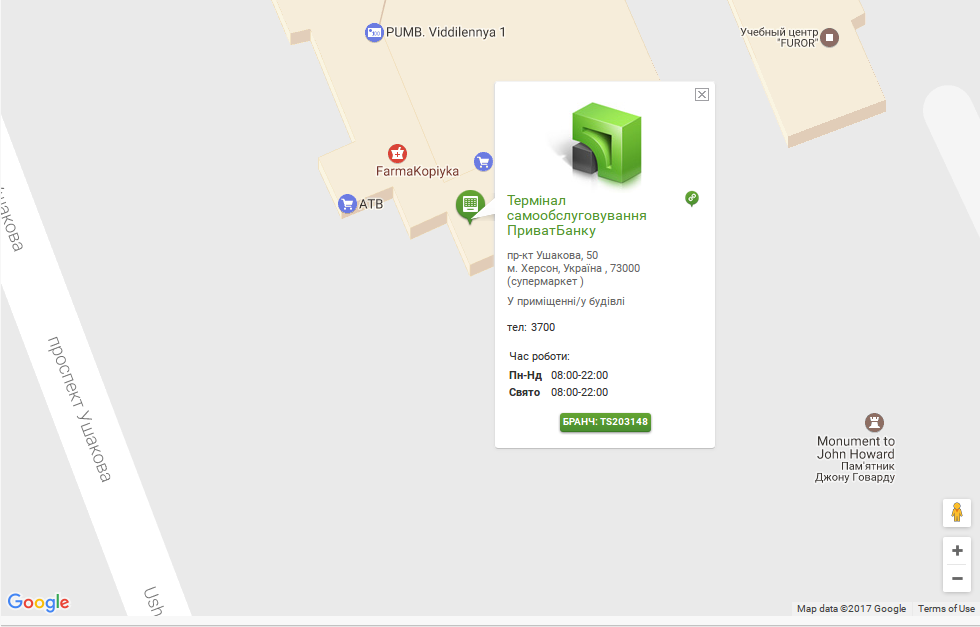Click the ATB store label
Image resolution: width=980 pixels, height=627 pixels.
point(371,204)
